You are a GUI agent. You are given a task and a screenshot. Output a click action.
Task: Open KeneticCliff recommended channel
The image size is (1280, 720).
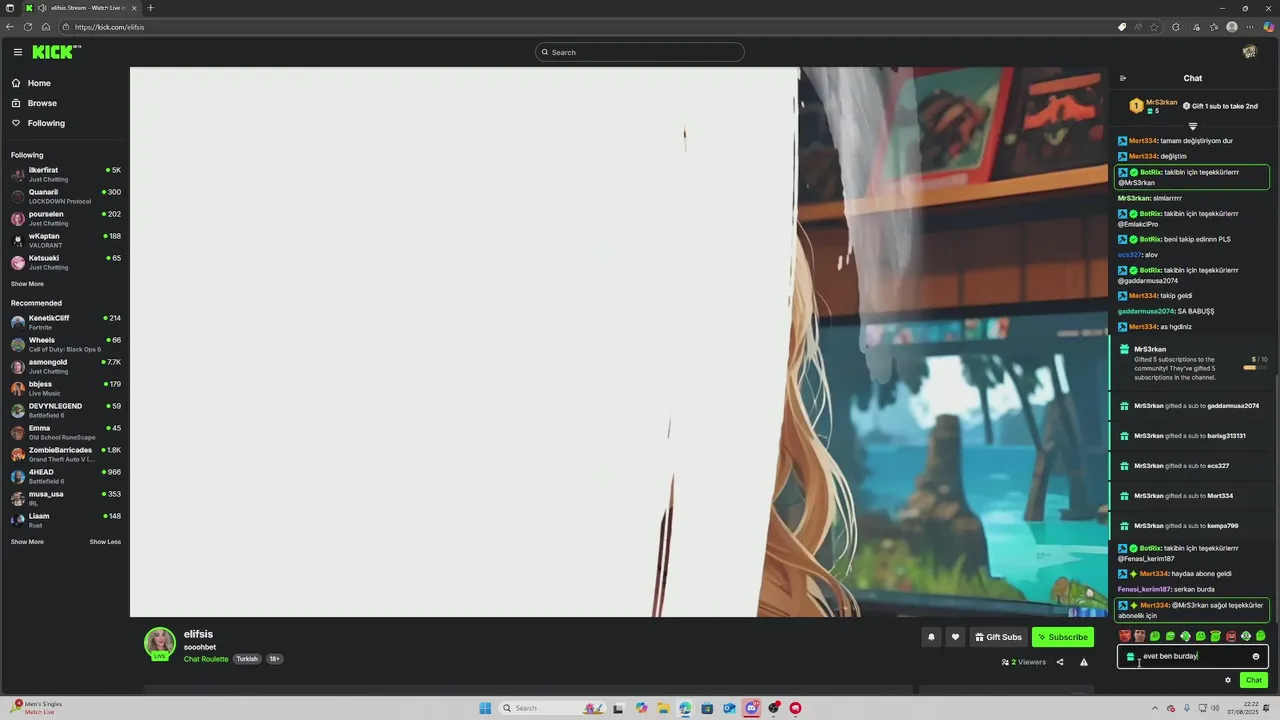tap(65, 322)
